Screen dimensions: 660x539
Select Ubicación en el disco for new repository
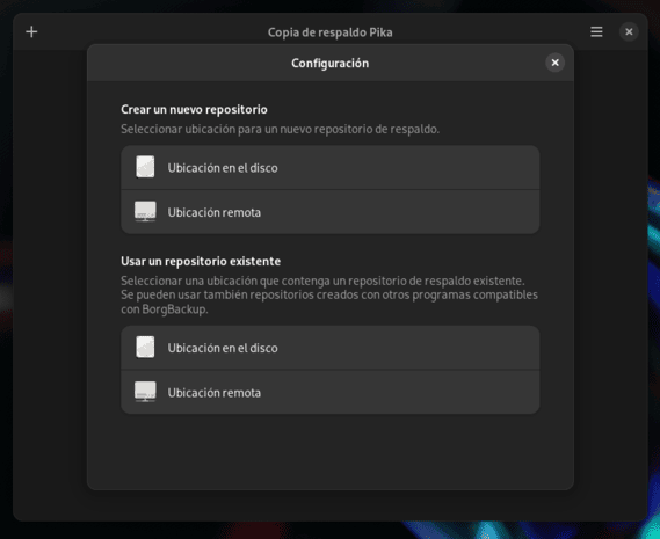point(330,168)
